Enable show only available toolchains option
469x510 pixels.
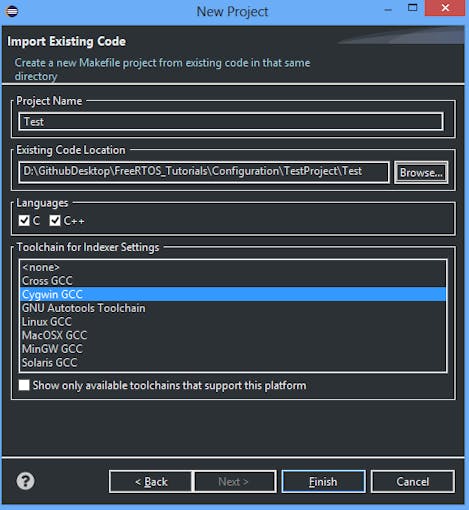coord(24,385)
